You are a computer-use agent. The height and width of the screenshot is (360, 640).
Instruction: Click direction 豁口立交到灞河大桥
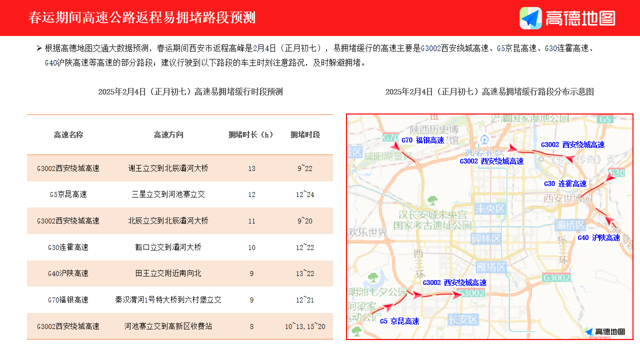[168, 247]
